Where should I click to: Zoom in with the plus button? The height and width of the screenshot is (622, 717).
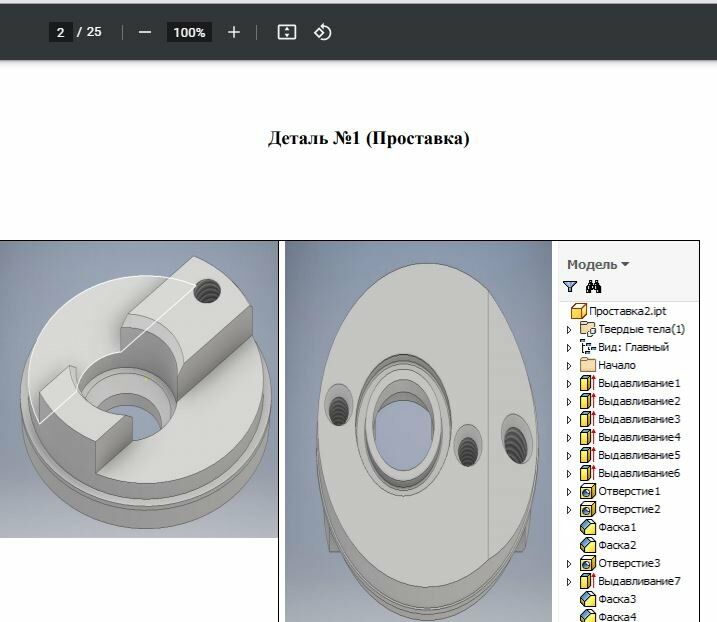pos(234,32)
